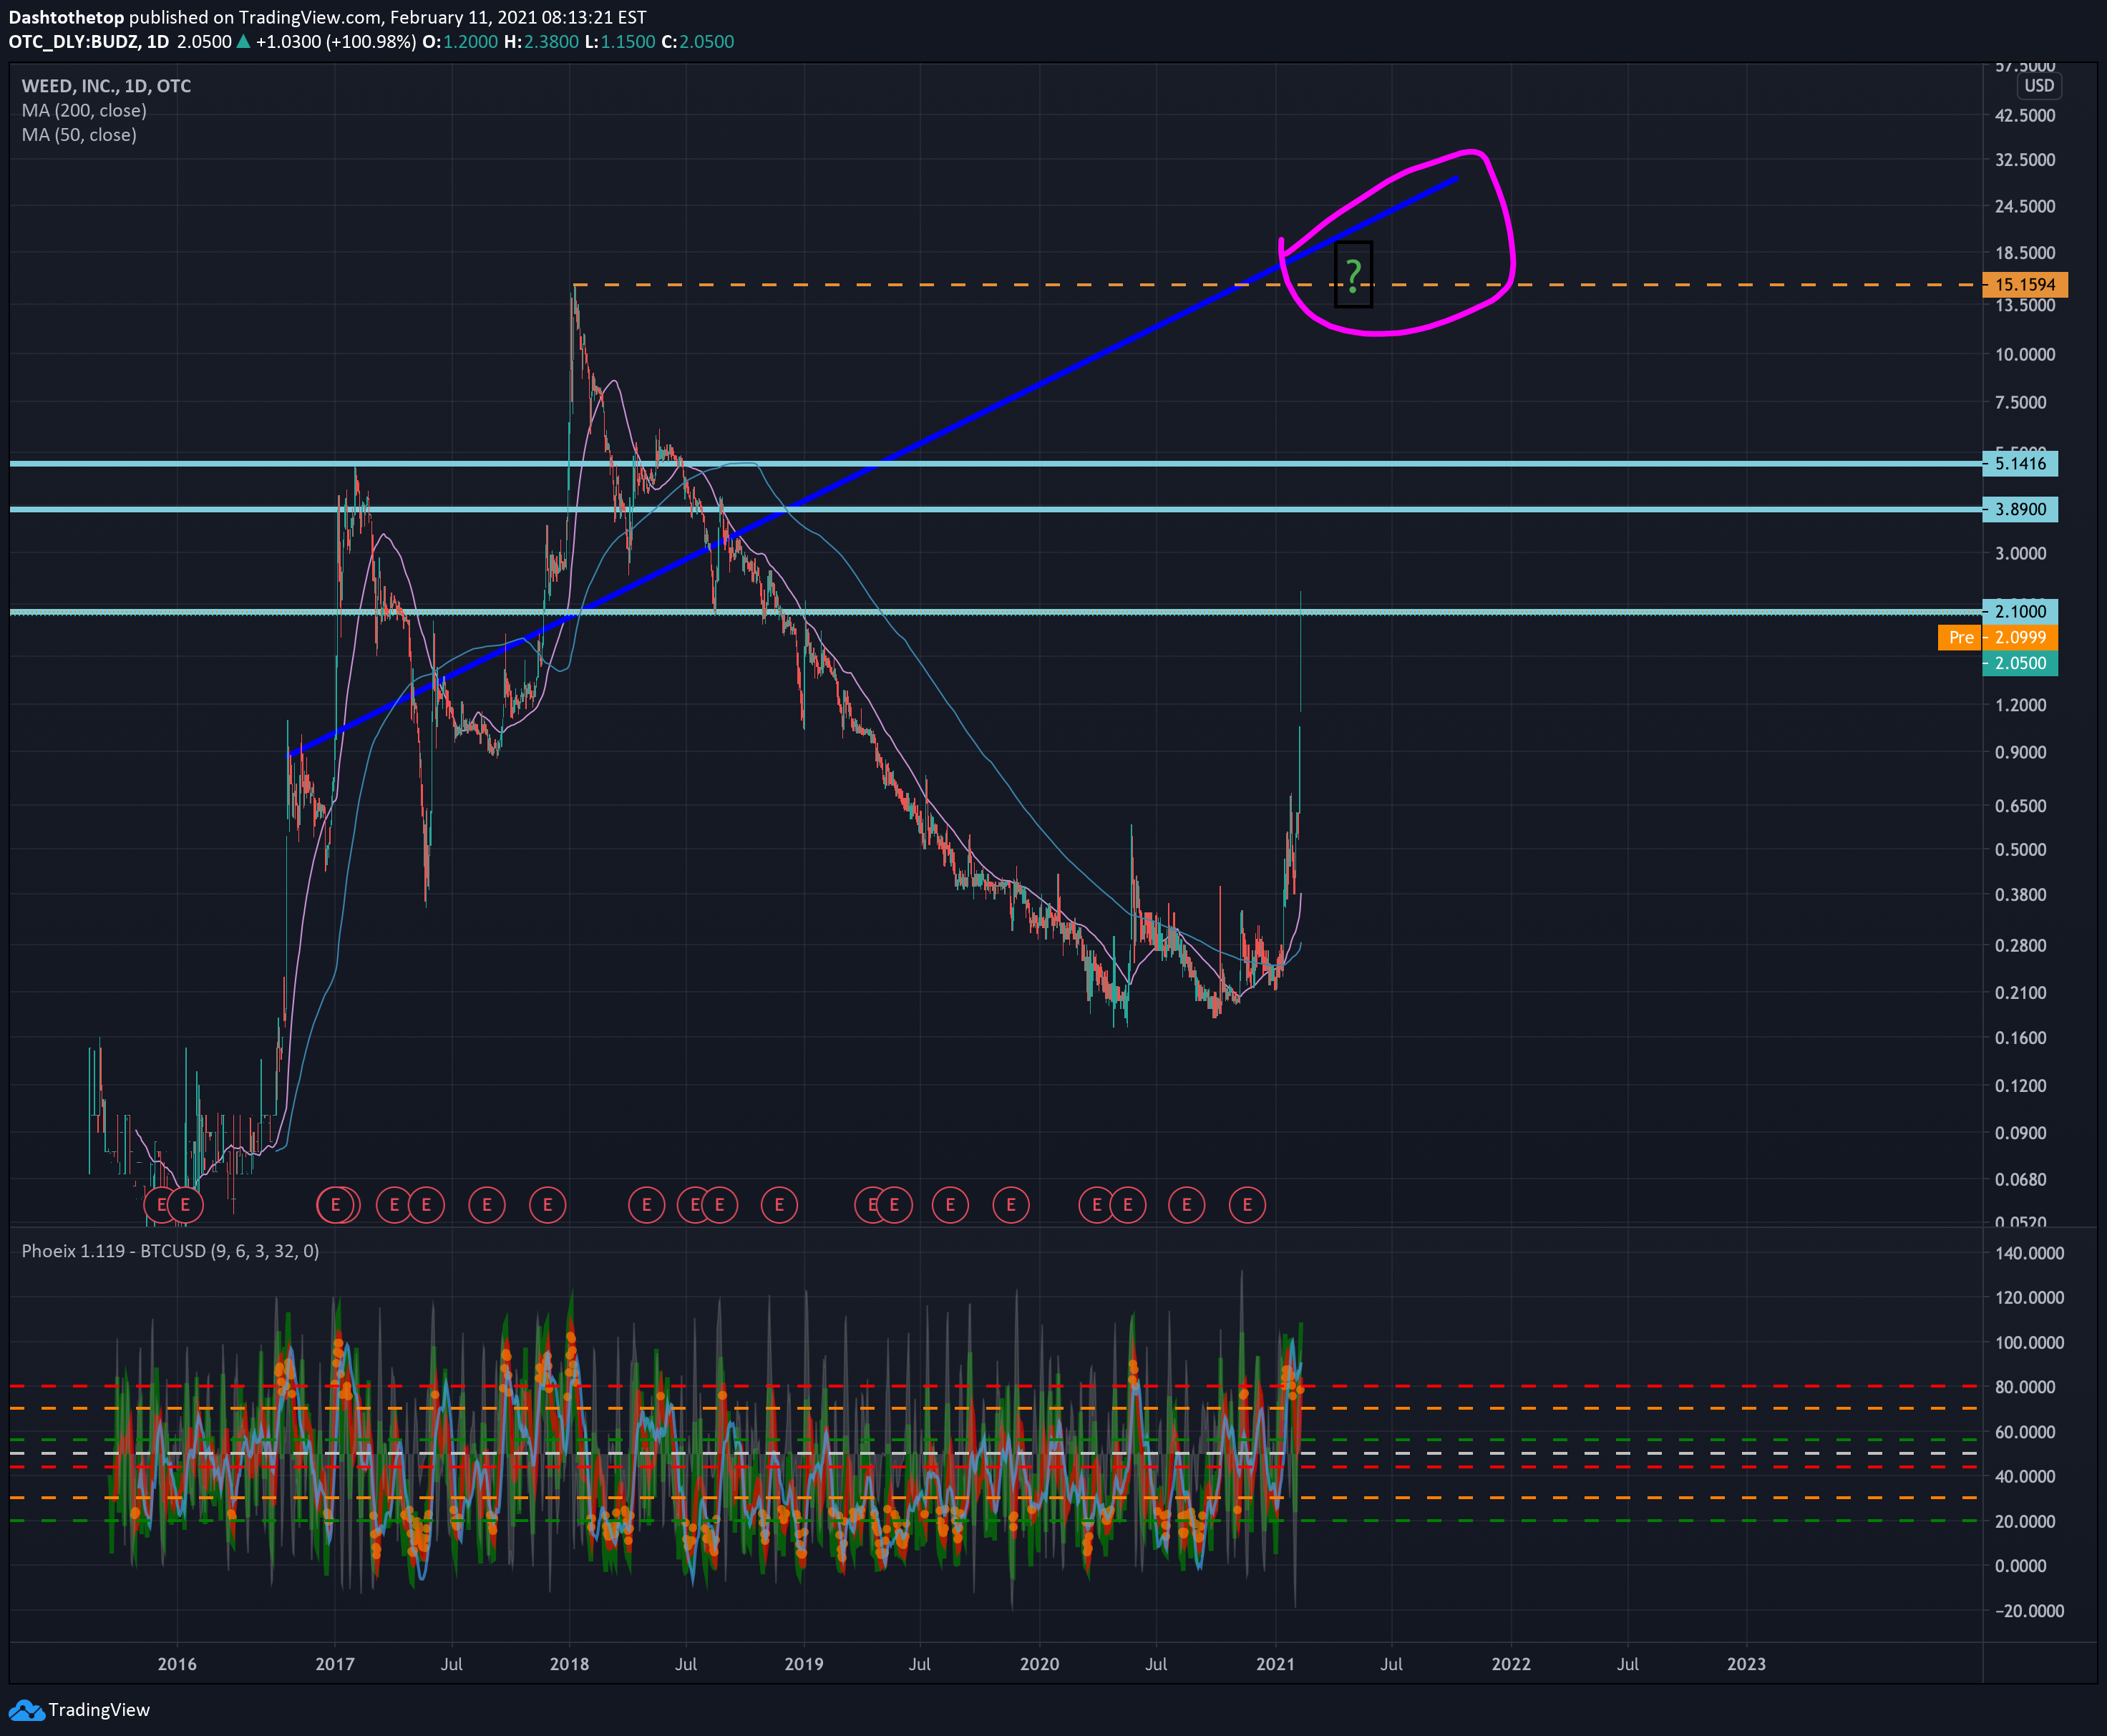Click the last earnings E marker in late 2020
Image resolution: width=2107 pixels, height=1736 pixels.
[1247, 1205]
